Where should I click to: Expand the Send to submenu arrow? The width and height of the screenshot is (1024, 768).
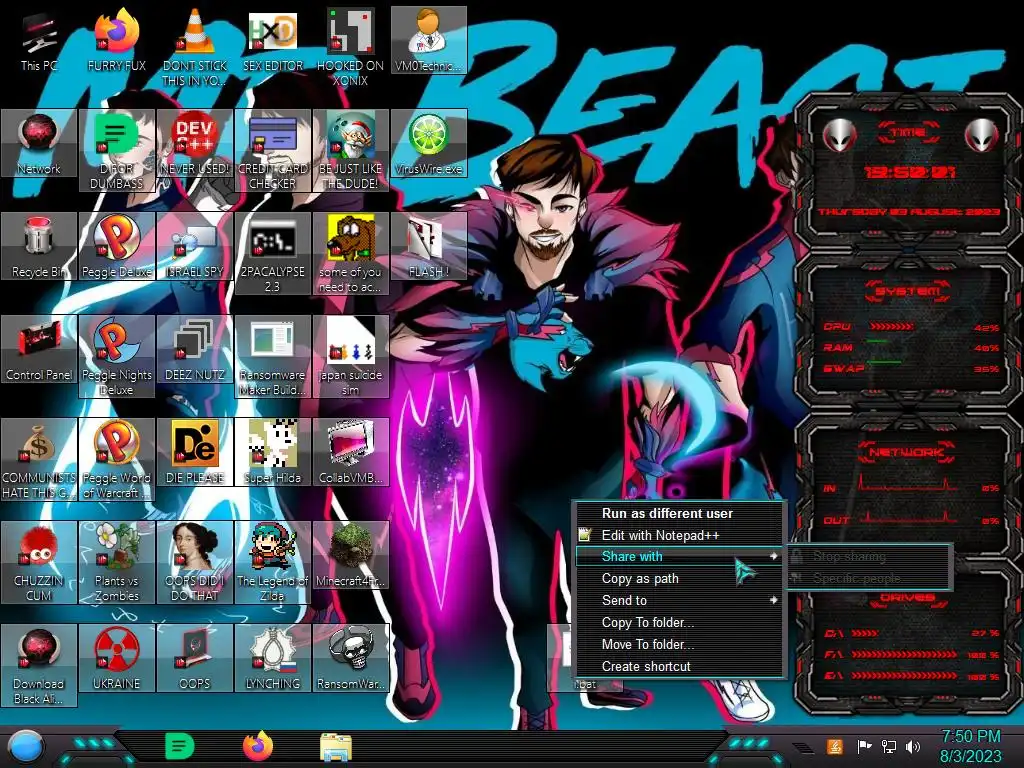(x=774, y=600)
